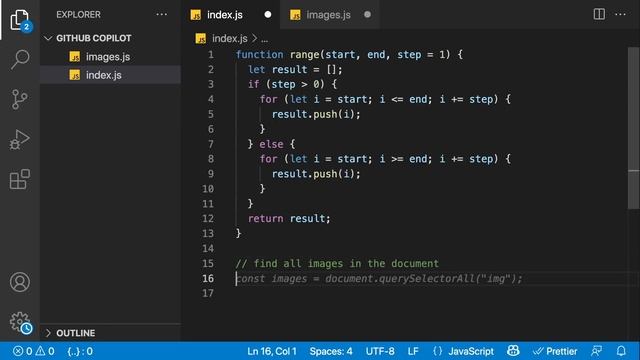Open the Explorer view in activity bar

pos(19,19)
